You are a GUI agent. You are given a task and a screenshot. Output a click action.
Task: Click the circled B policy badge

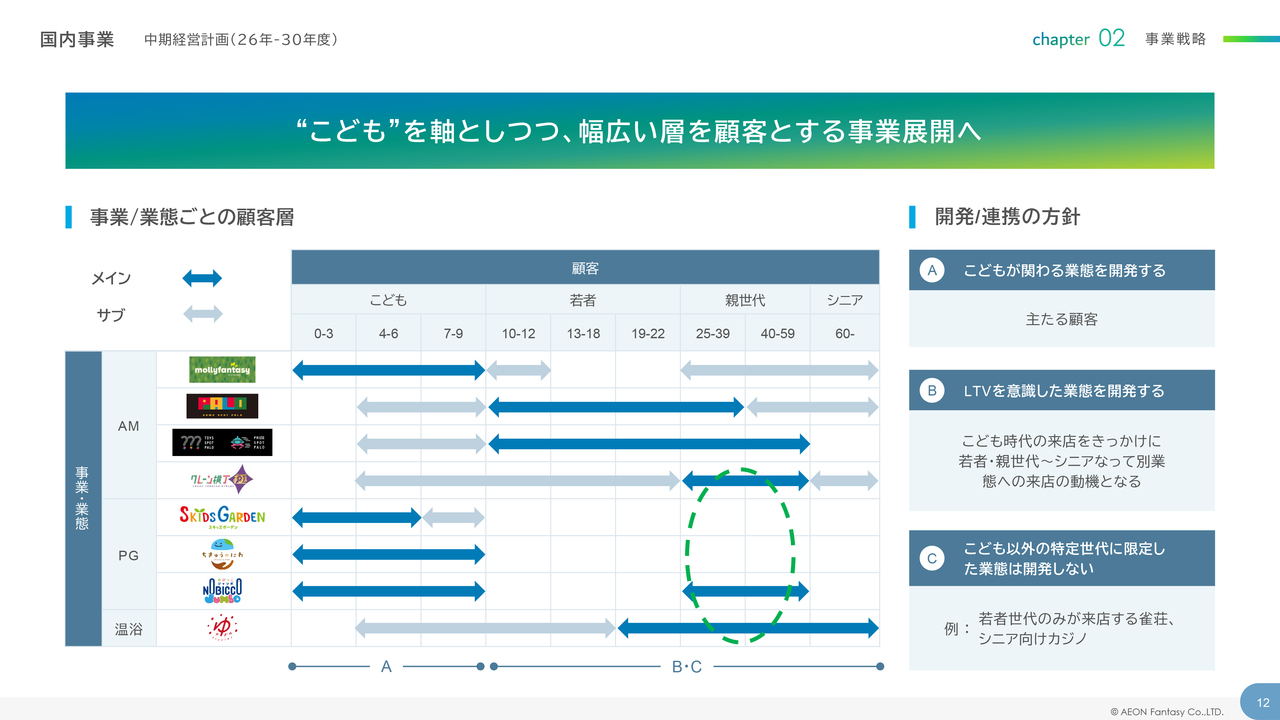932,391
